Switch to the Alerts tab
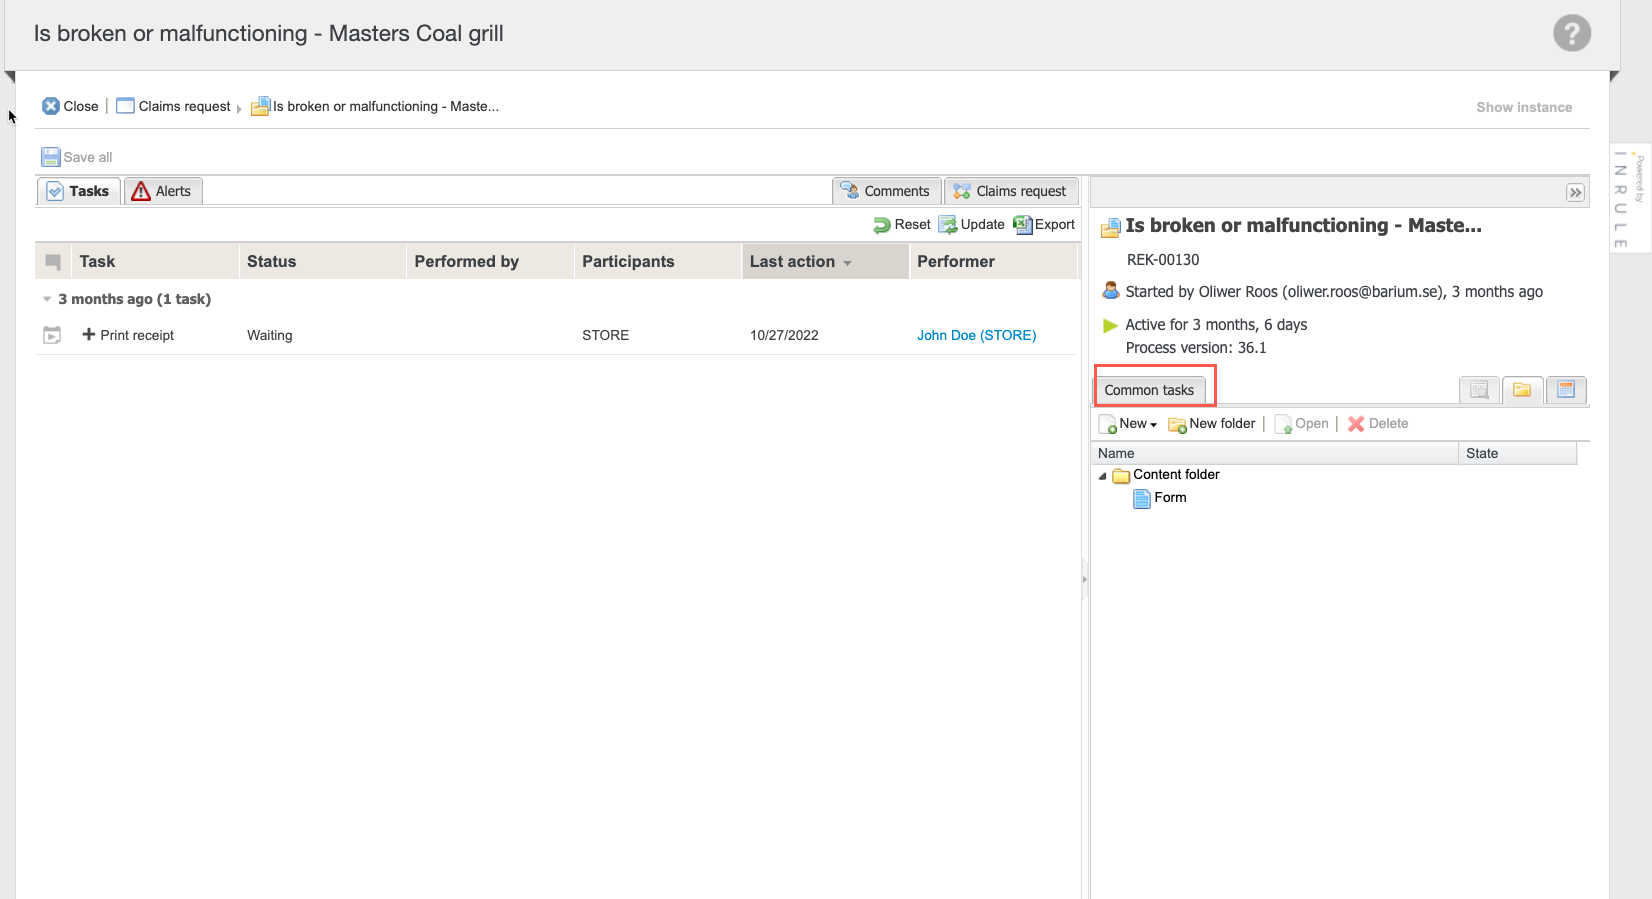 tap(163, 191)
